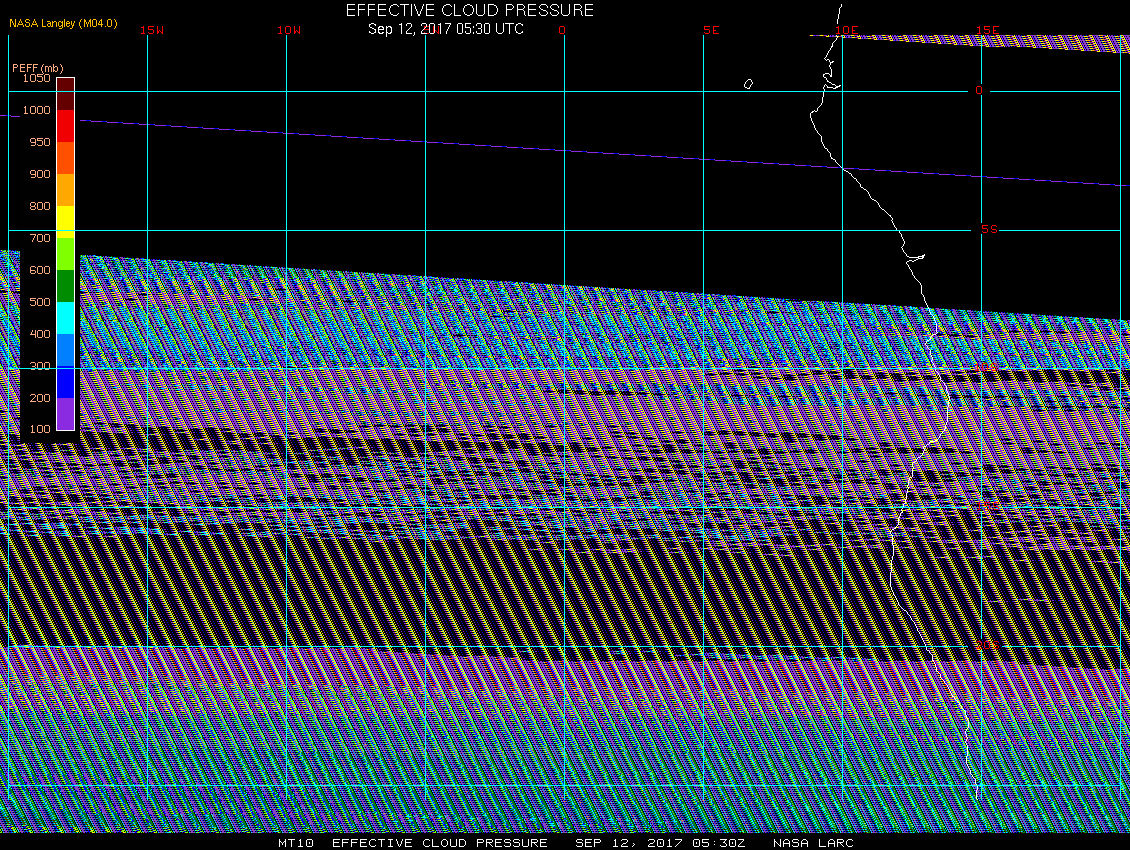The image size is (1130, 850).
Task: Pick the light green legend color band
Action: pos(66,254)
